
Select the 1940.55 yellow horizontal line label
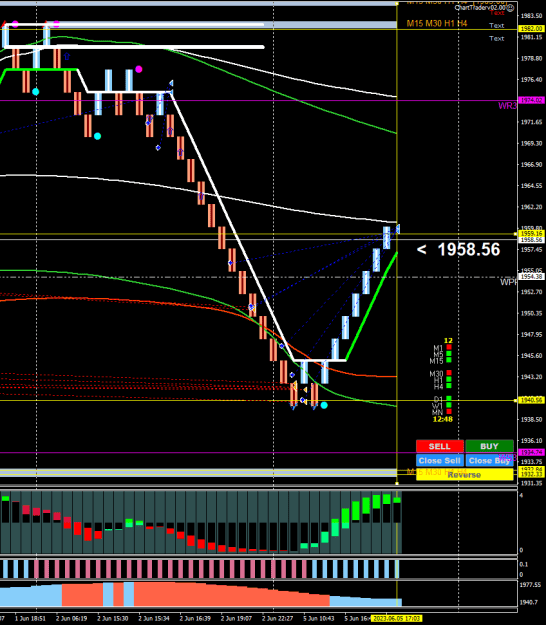(x=531, y=400)
